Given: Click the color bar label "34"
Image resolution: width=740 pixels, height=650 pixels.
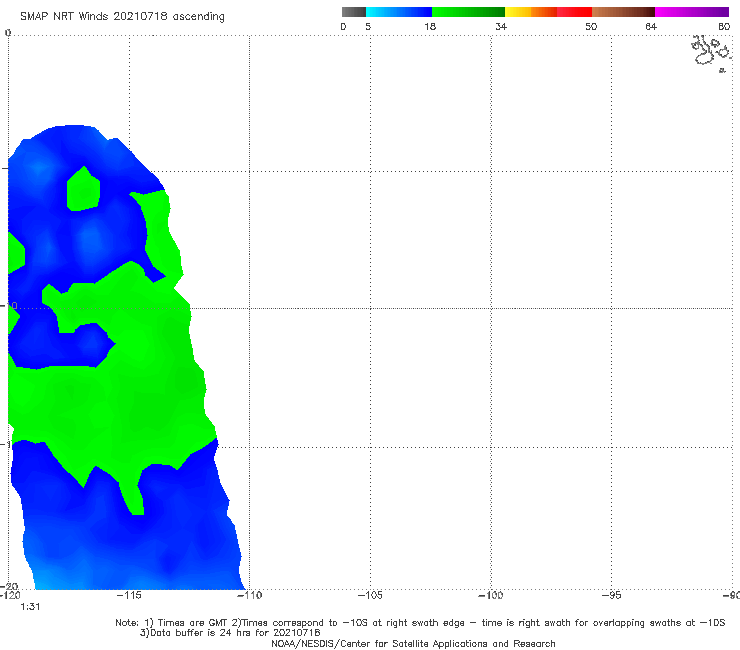Looking at the screenshot, I should pyautogui.click(x=501, y=27).
